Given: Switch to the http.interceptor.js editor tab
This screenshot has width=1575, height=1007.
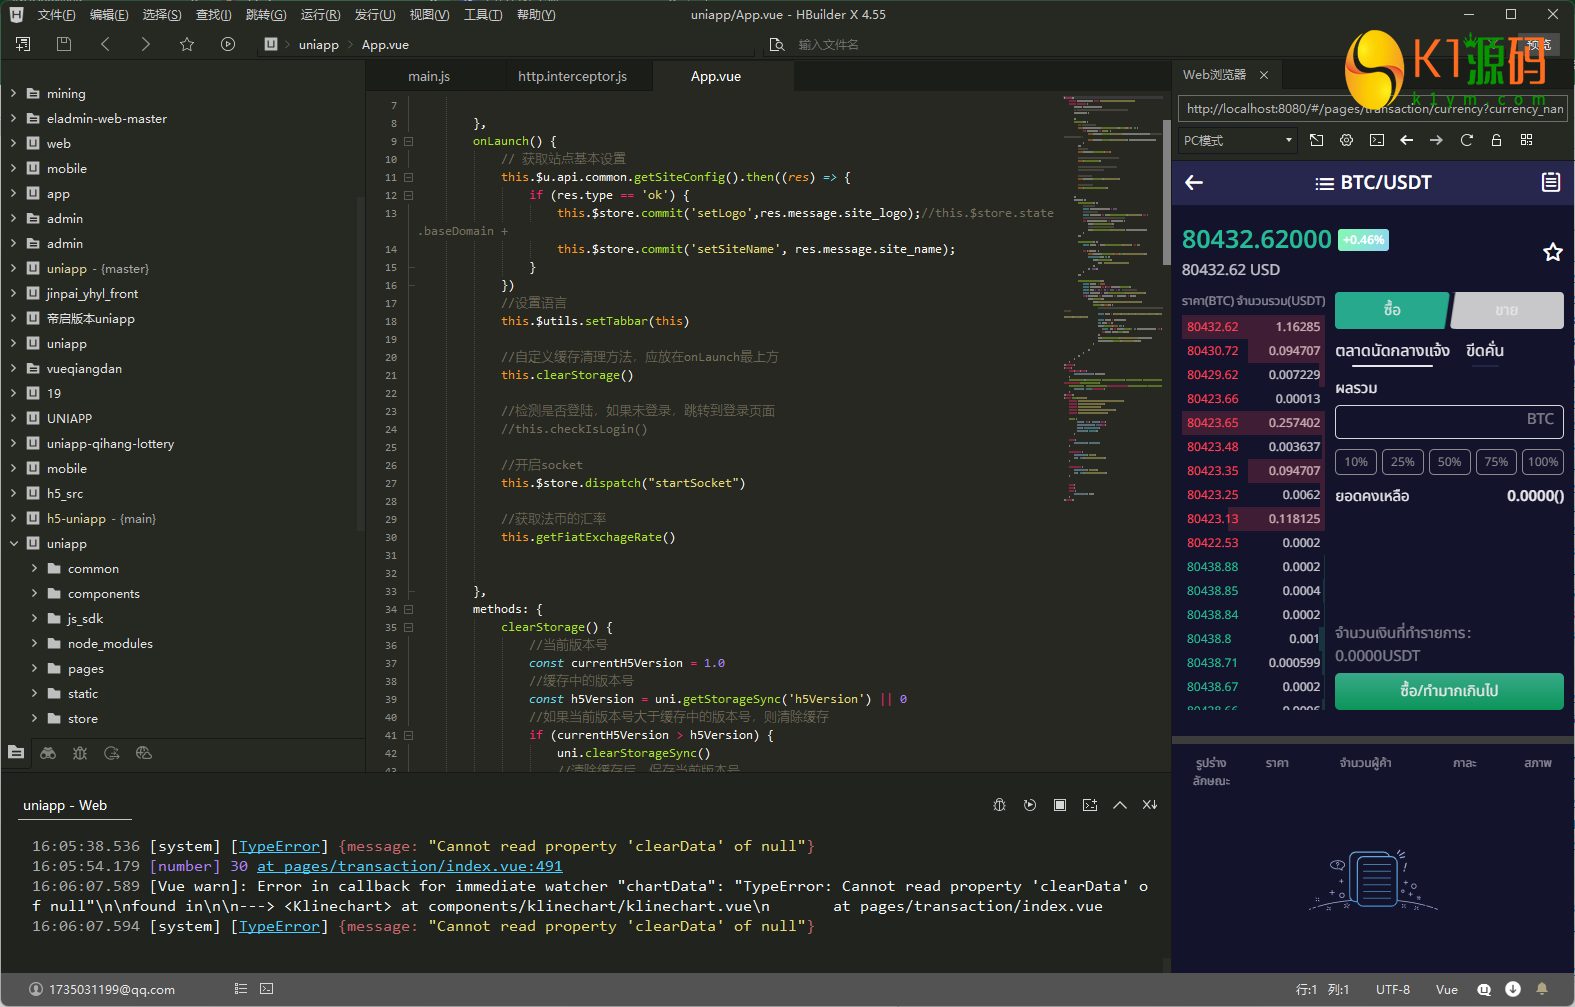Looking at the screenshot, I should coord(572,76).
